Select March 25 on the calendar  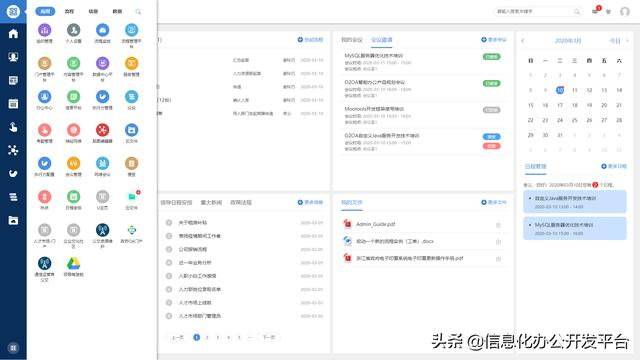click(574, 120)
